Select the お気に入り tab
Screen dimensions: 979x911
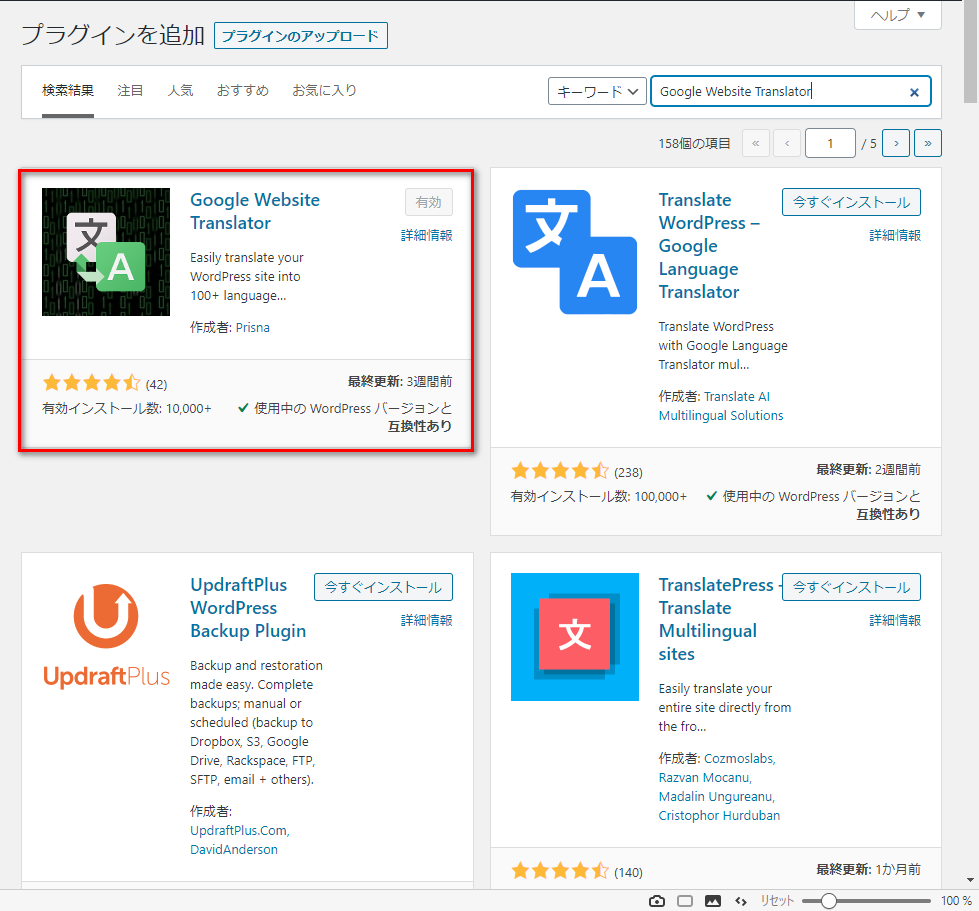coord(324,90)
